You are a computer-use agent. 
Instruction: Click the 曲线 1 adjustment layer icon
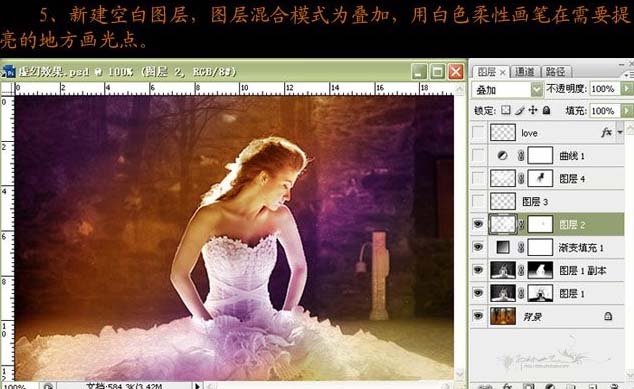coord(502,156)
